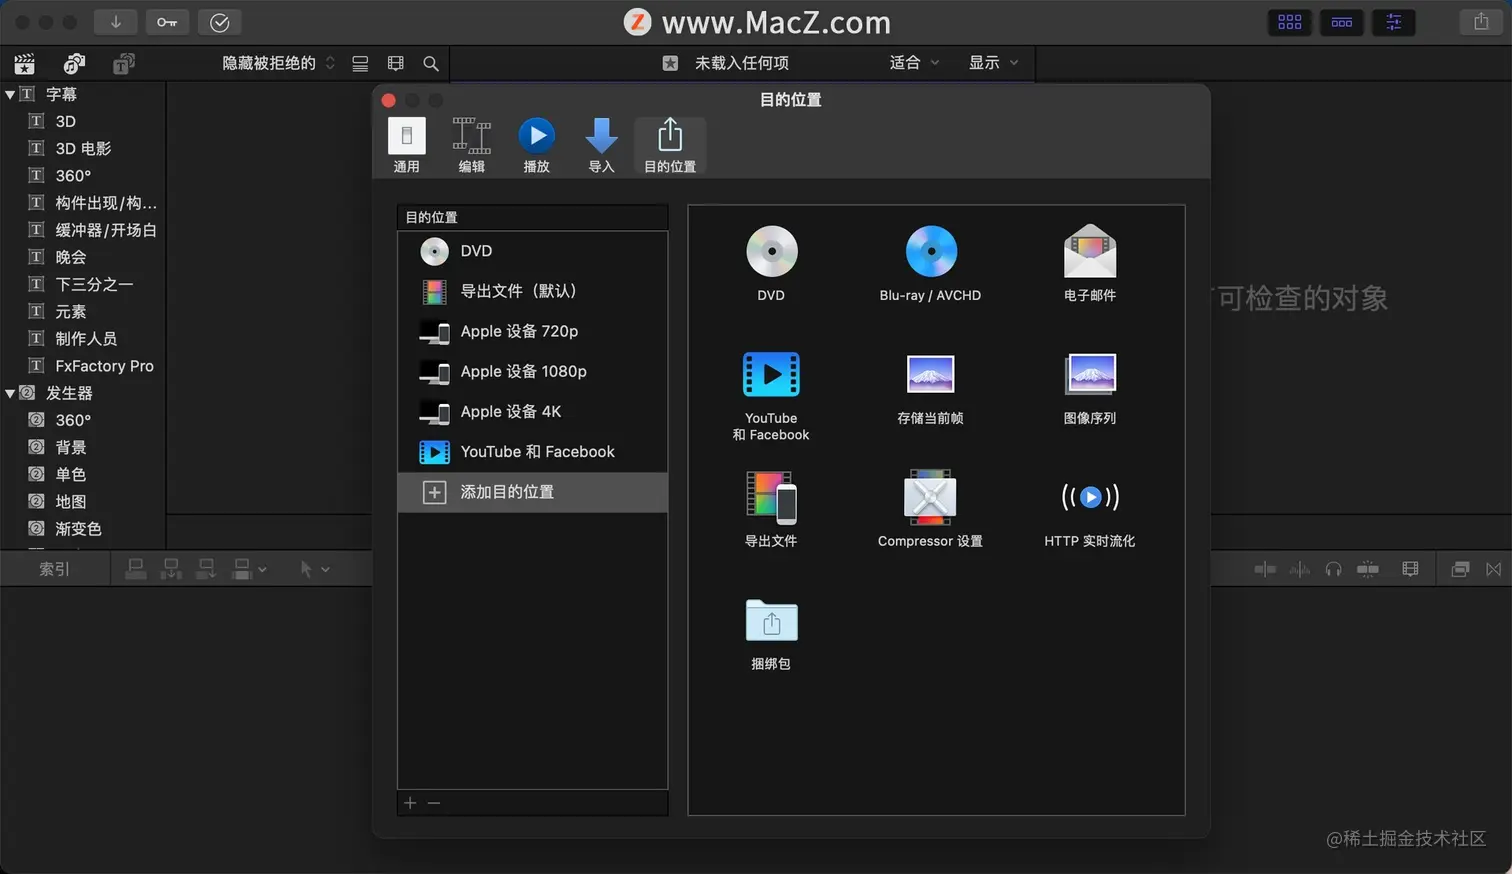This screenshot has height=874, width=1512.
Task: Click the plus button below destinations list
Action: click(x=410, y=803)
